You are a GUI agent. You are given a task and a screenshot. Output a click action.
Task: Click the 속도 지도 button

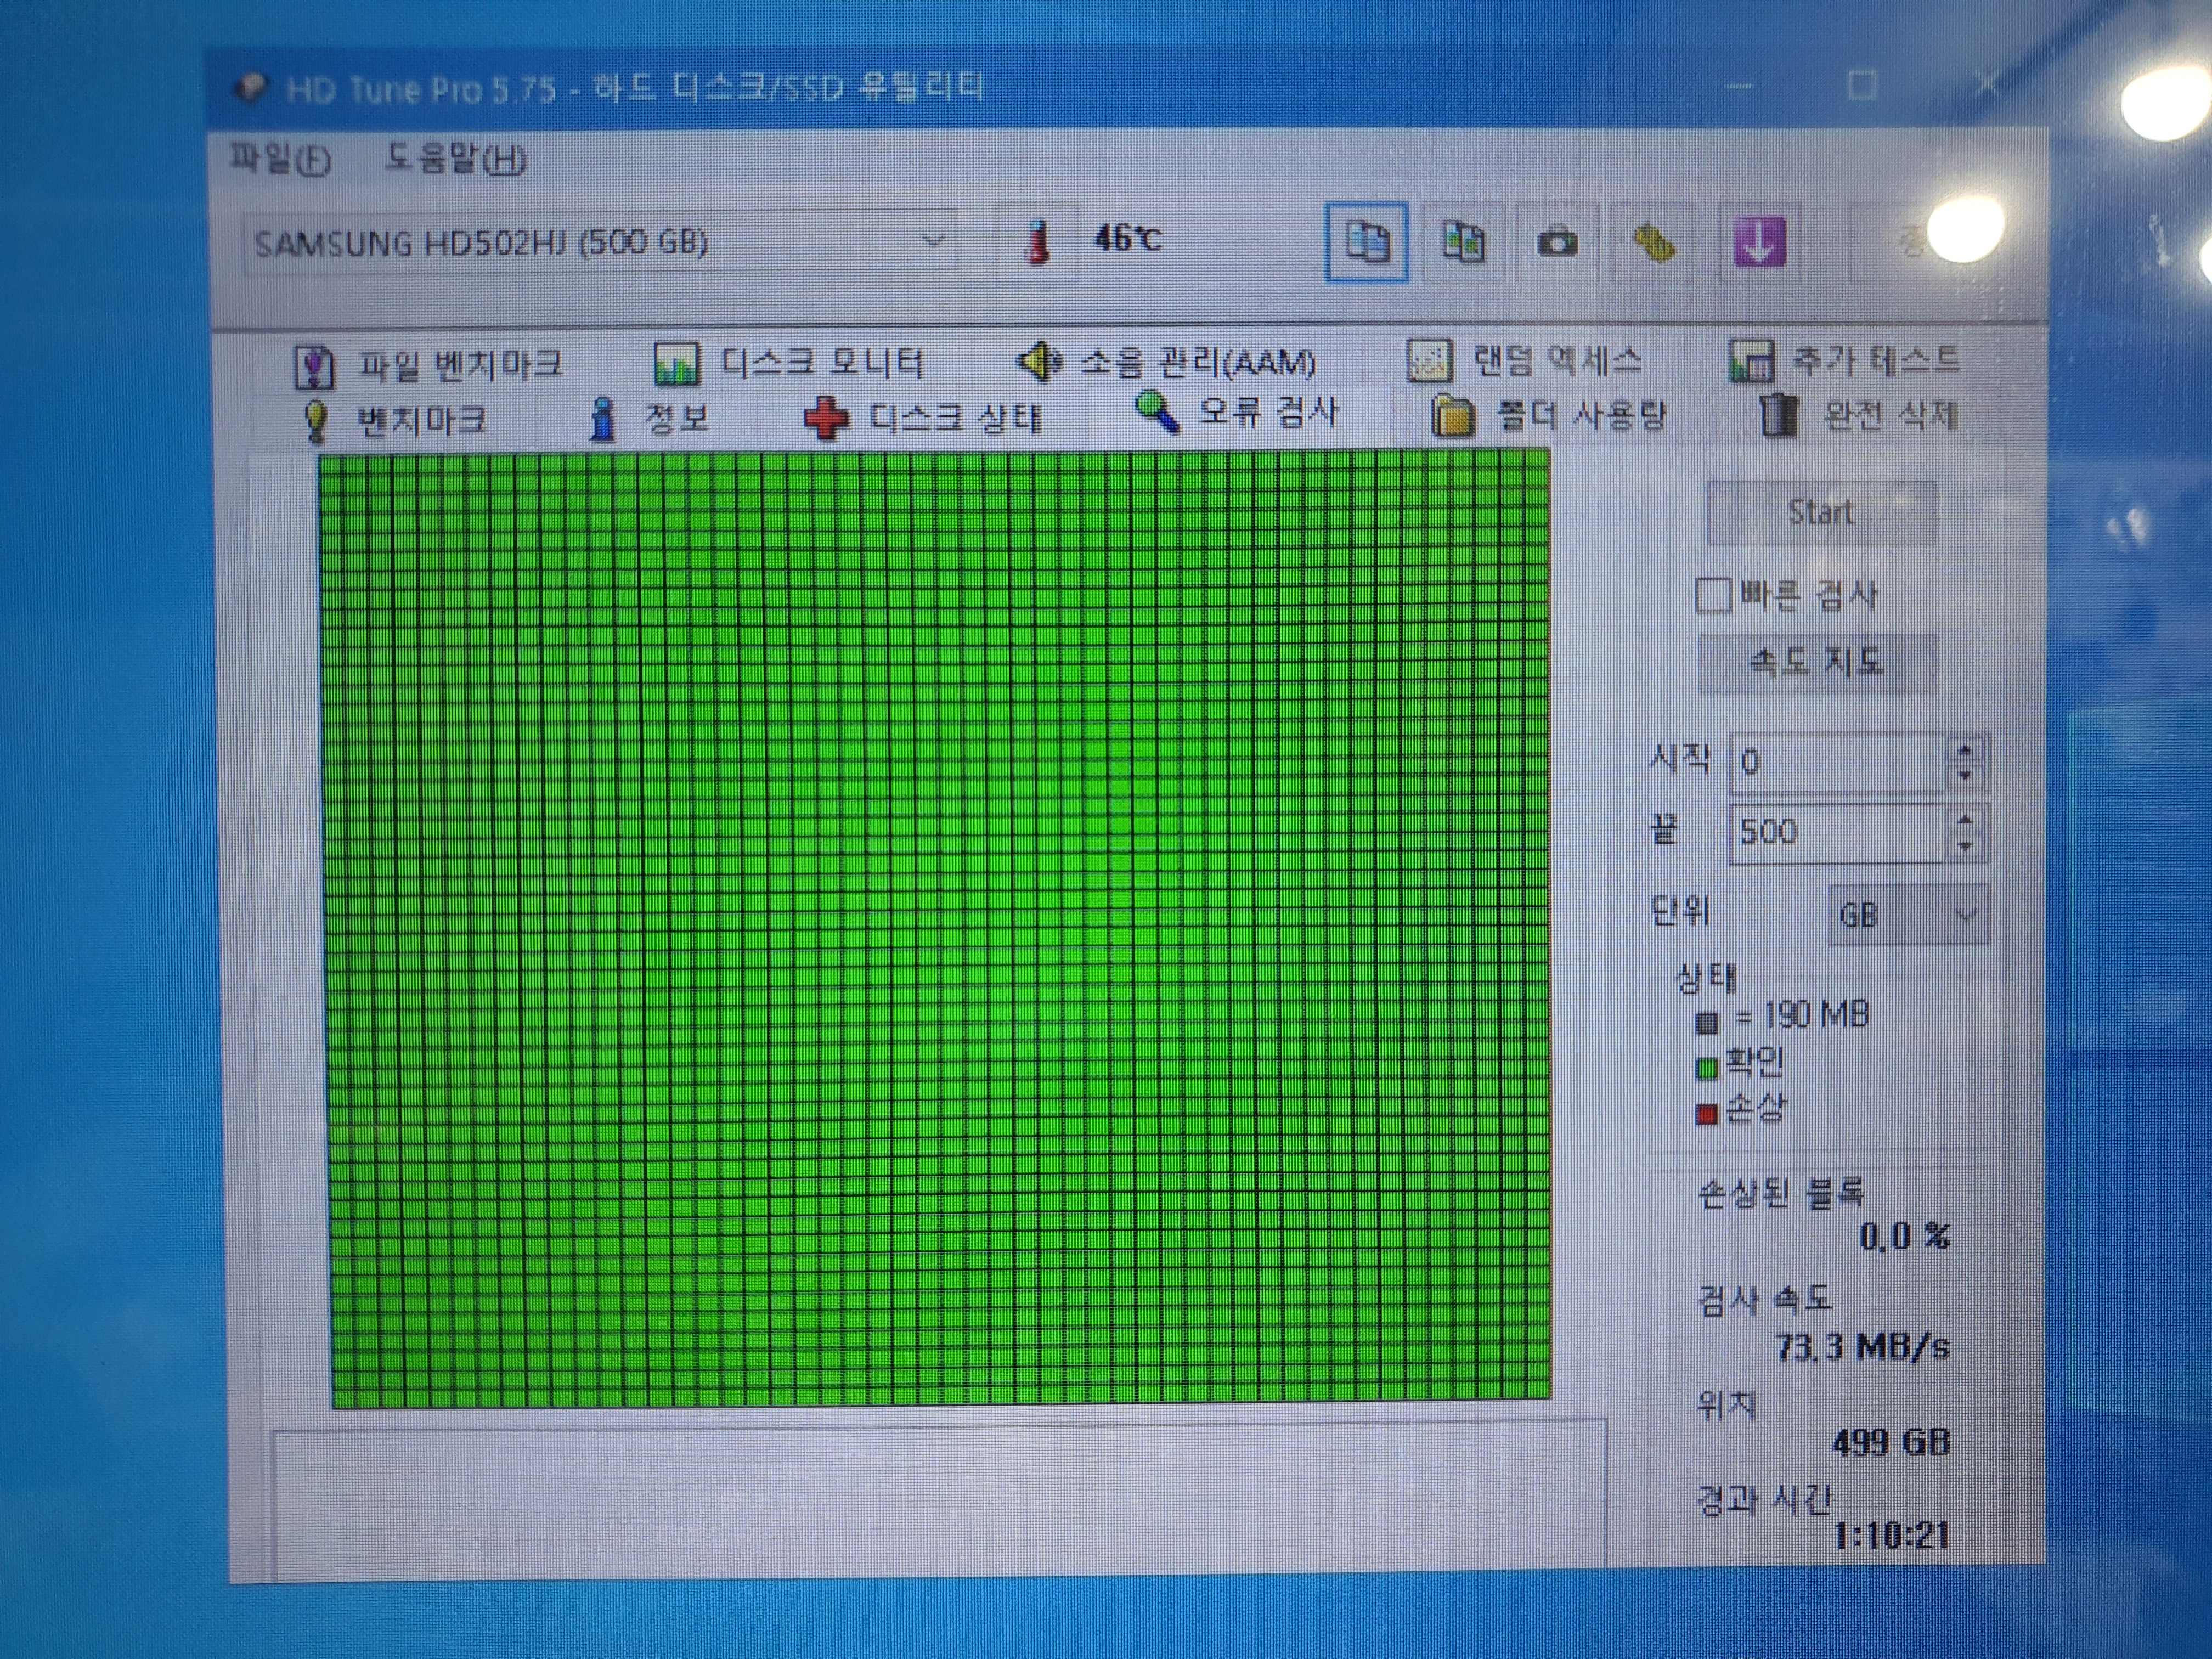pyautogui.click(x=1817, y=662)
